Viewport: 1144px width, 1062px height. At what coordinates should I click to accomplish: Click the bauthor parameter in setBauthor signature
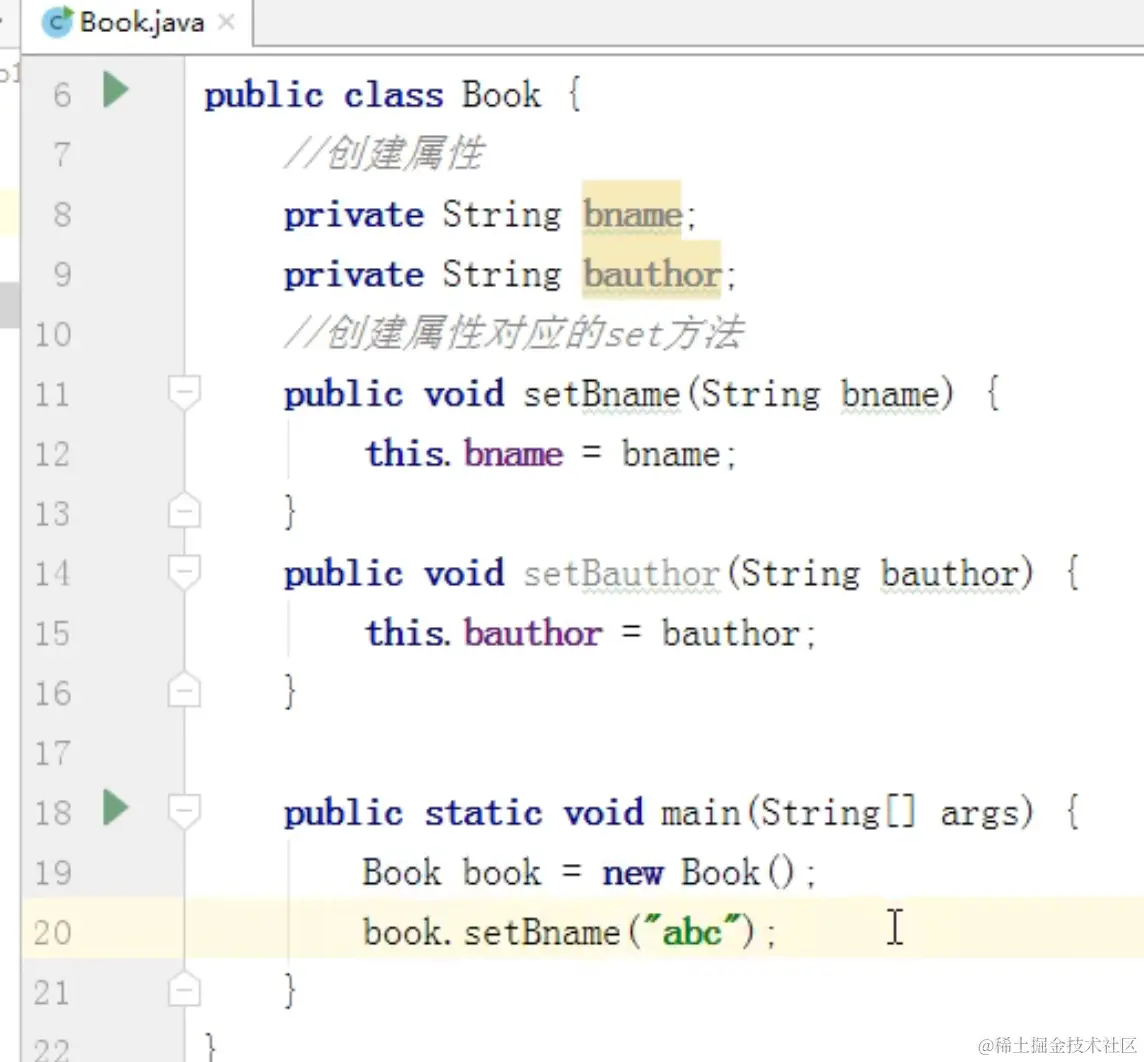(950, 574)
